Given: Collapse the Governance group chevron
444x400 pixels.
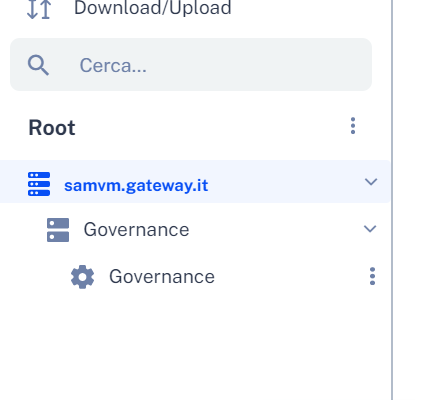Looking at the screenshot, I should tap(370, 229).
